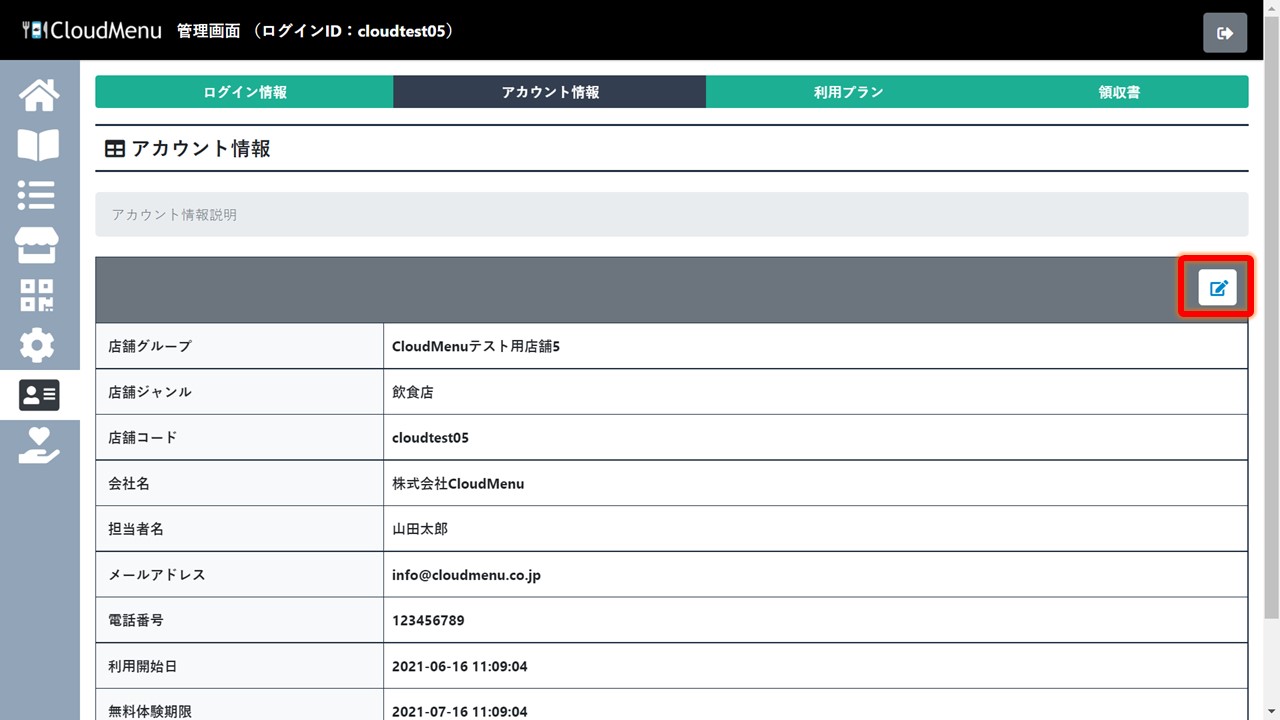
Task: Click the 担当者名 label cell
Action: pyautogui.click(x=240, y=529)
